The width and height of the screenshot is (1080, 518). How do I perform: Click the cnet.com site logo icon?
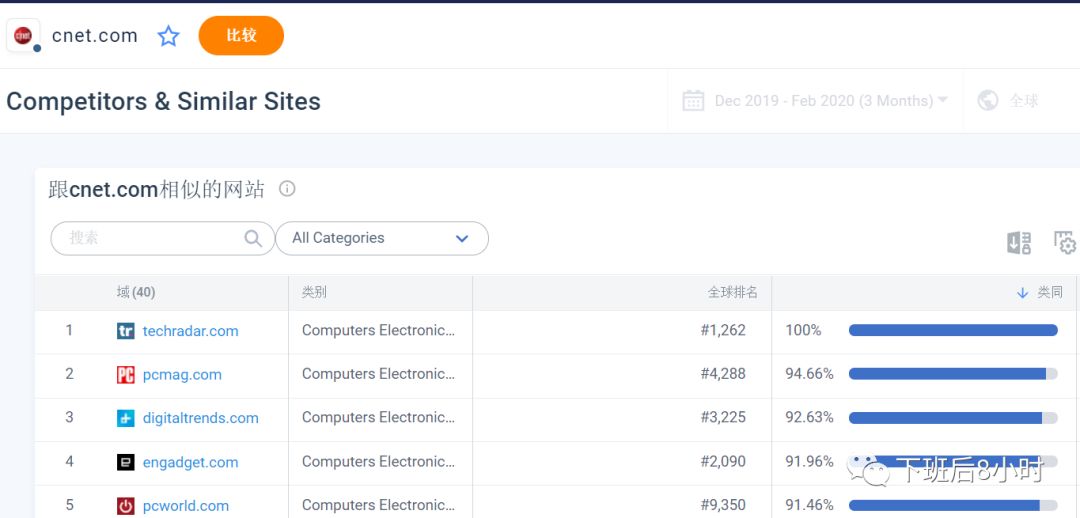[23, 35]
